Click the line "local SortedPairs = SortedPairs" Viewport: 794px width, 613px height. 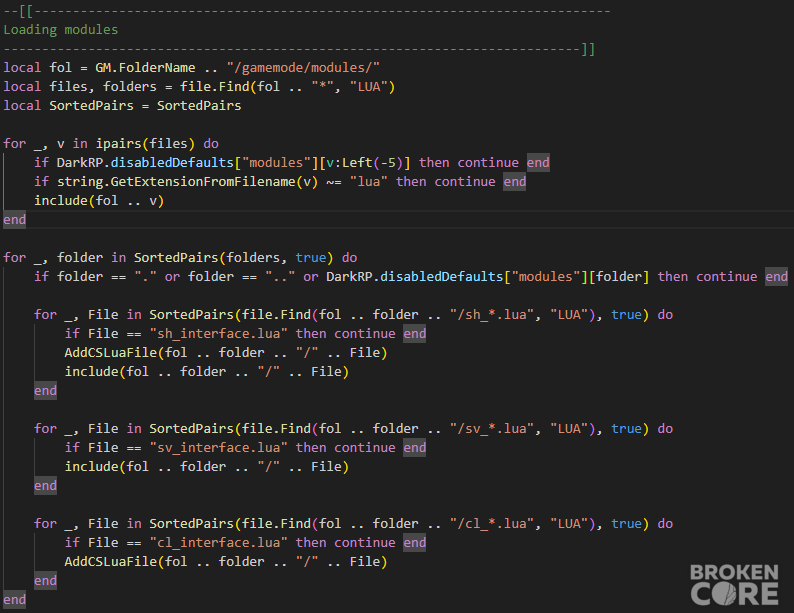tap(123, 106)
